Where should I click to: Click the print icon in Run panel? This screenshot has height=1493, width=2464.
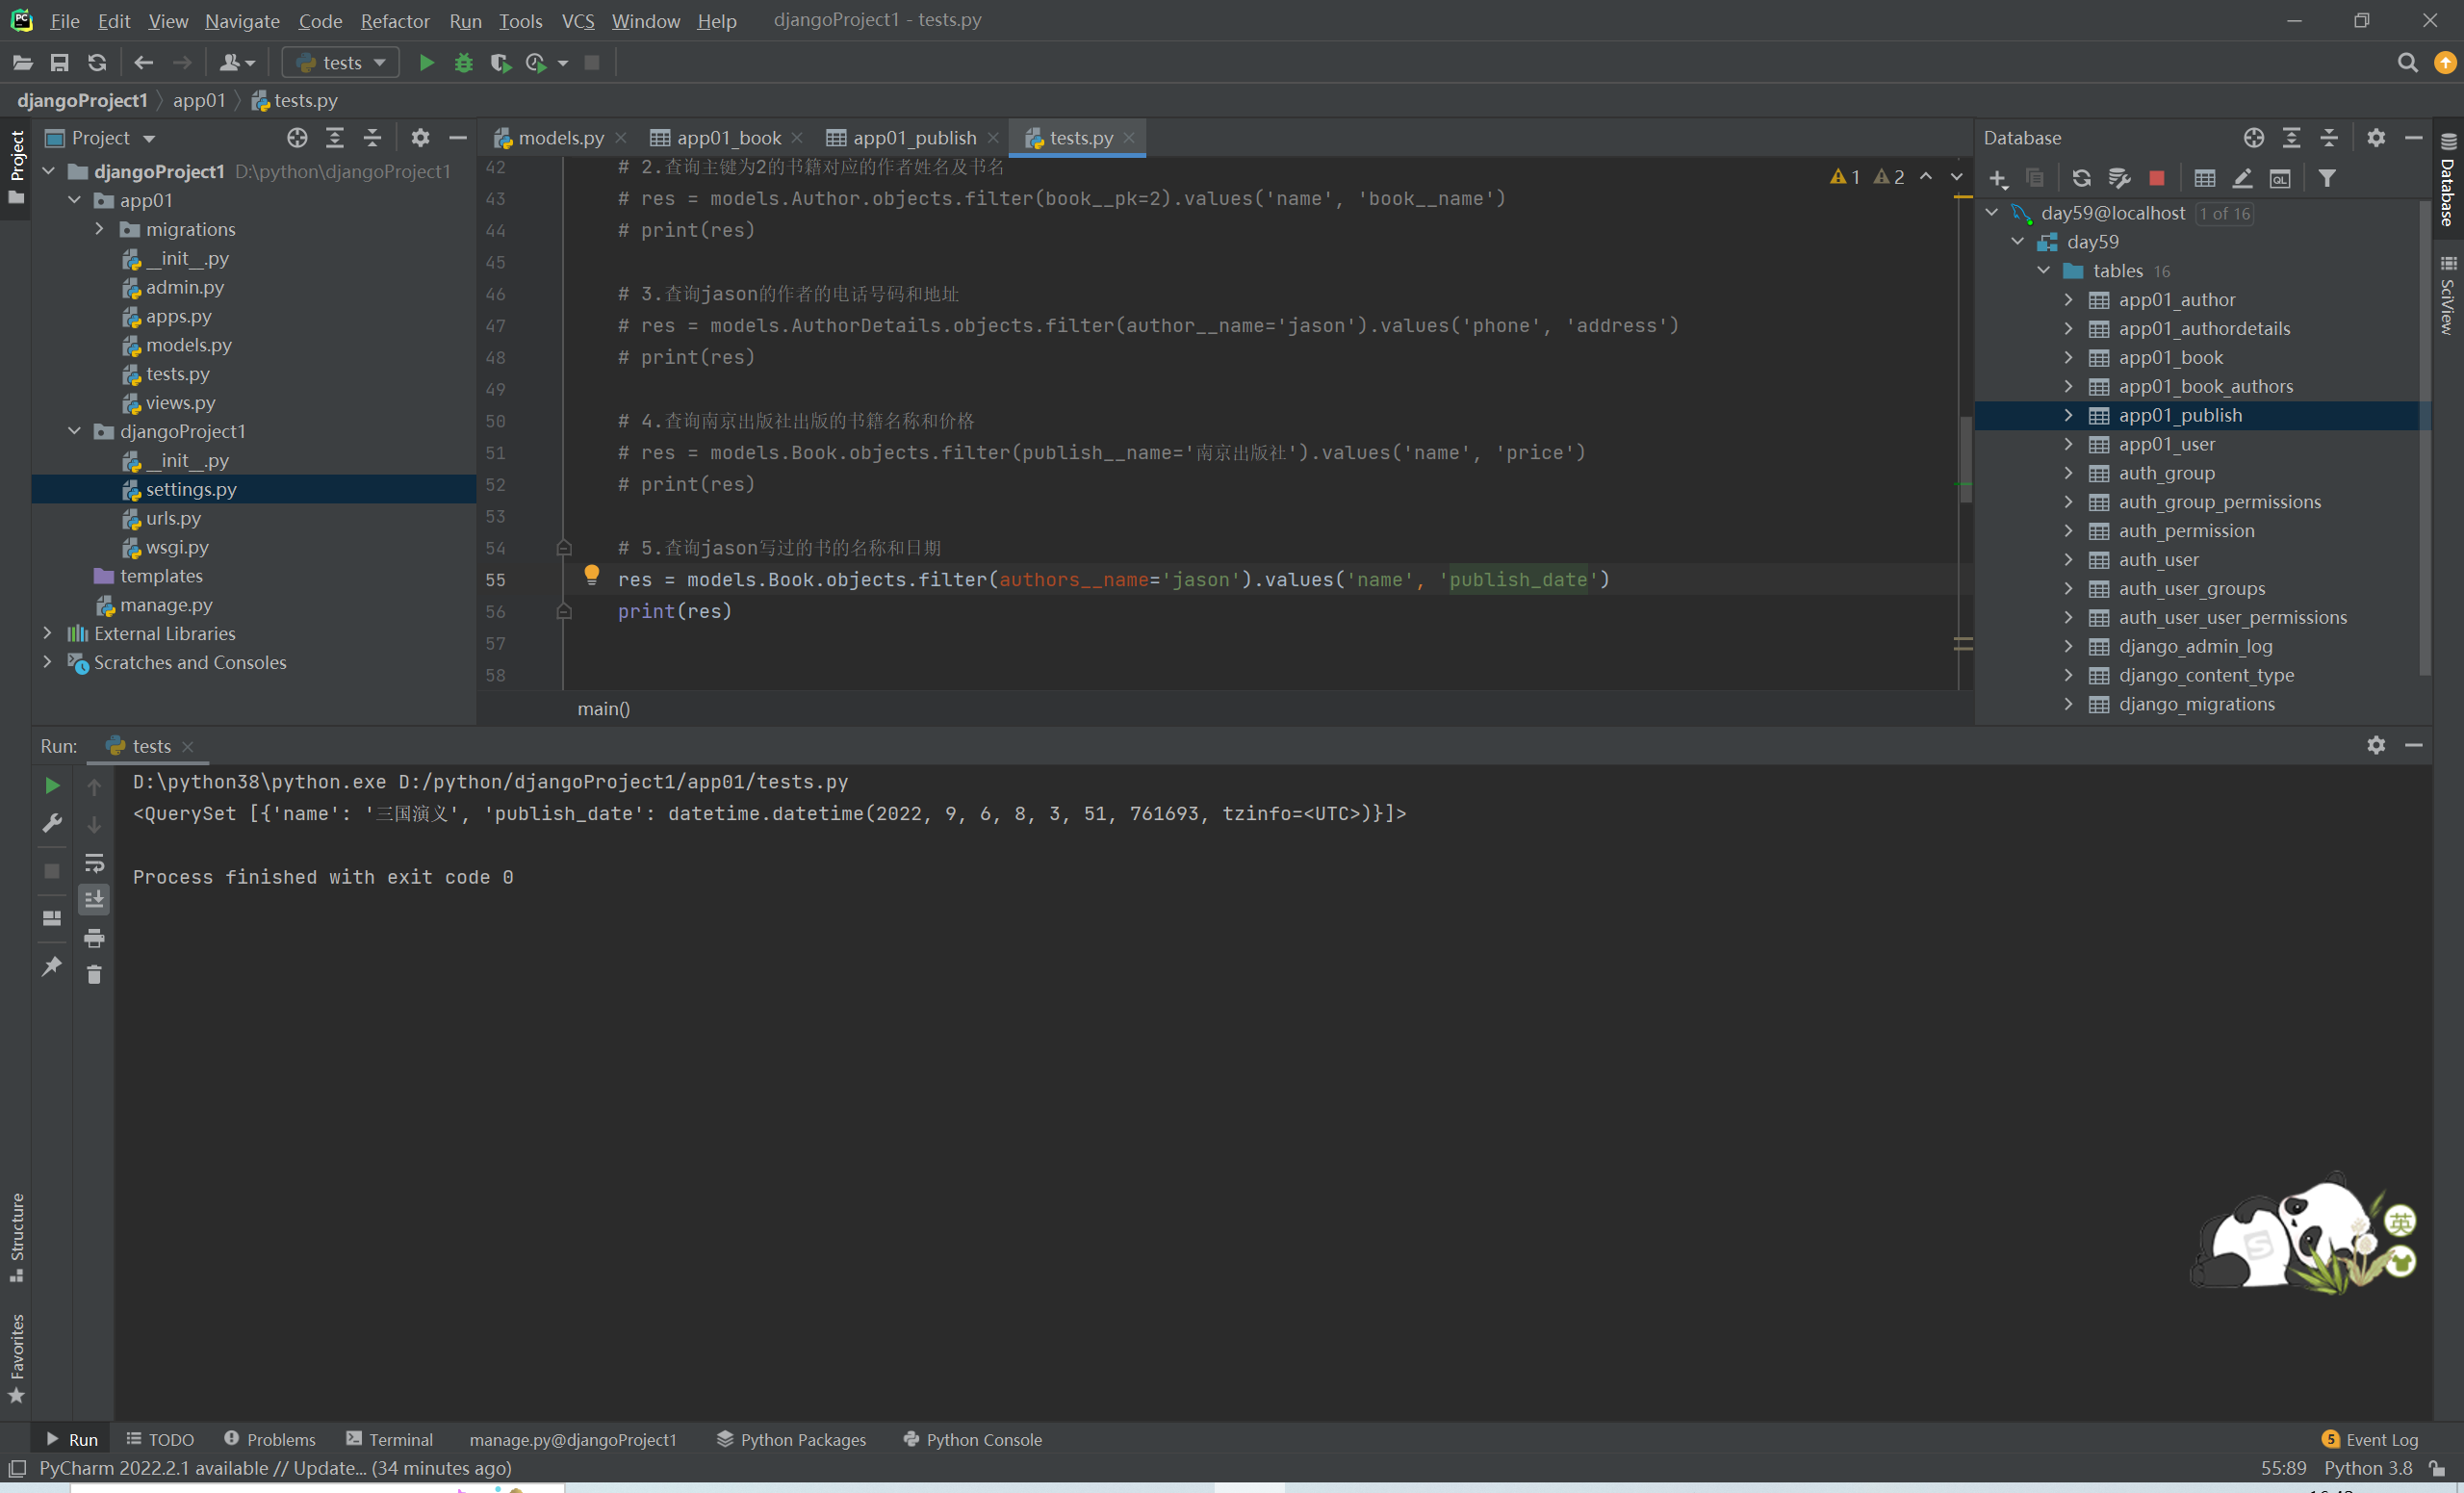(94, 937)
